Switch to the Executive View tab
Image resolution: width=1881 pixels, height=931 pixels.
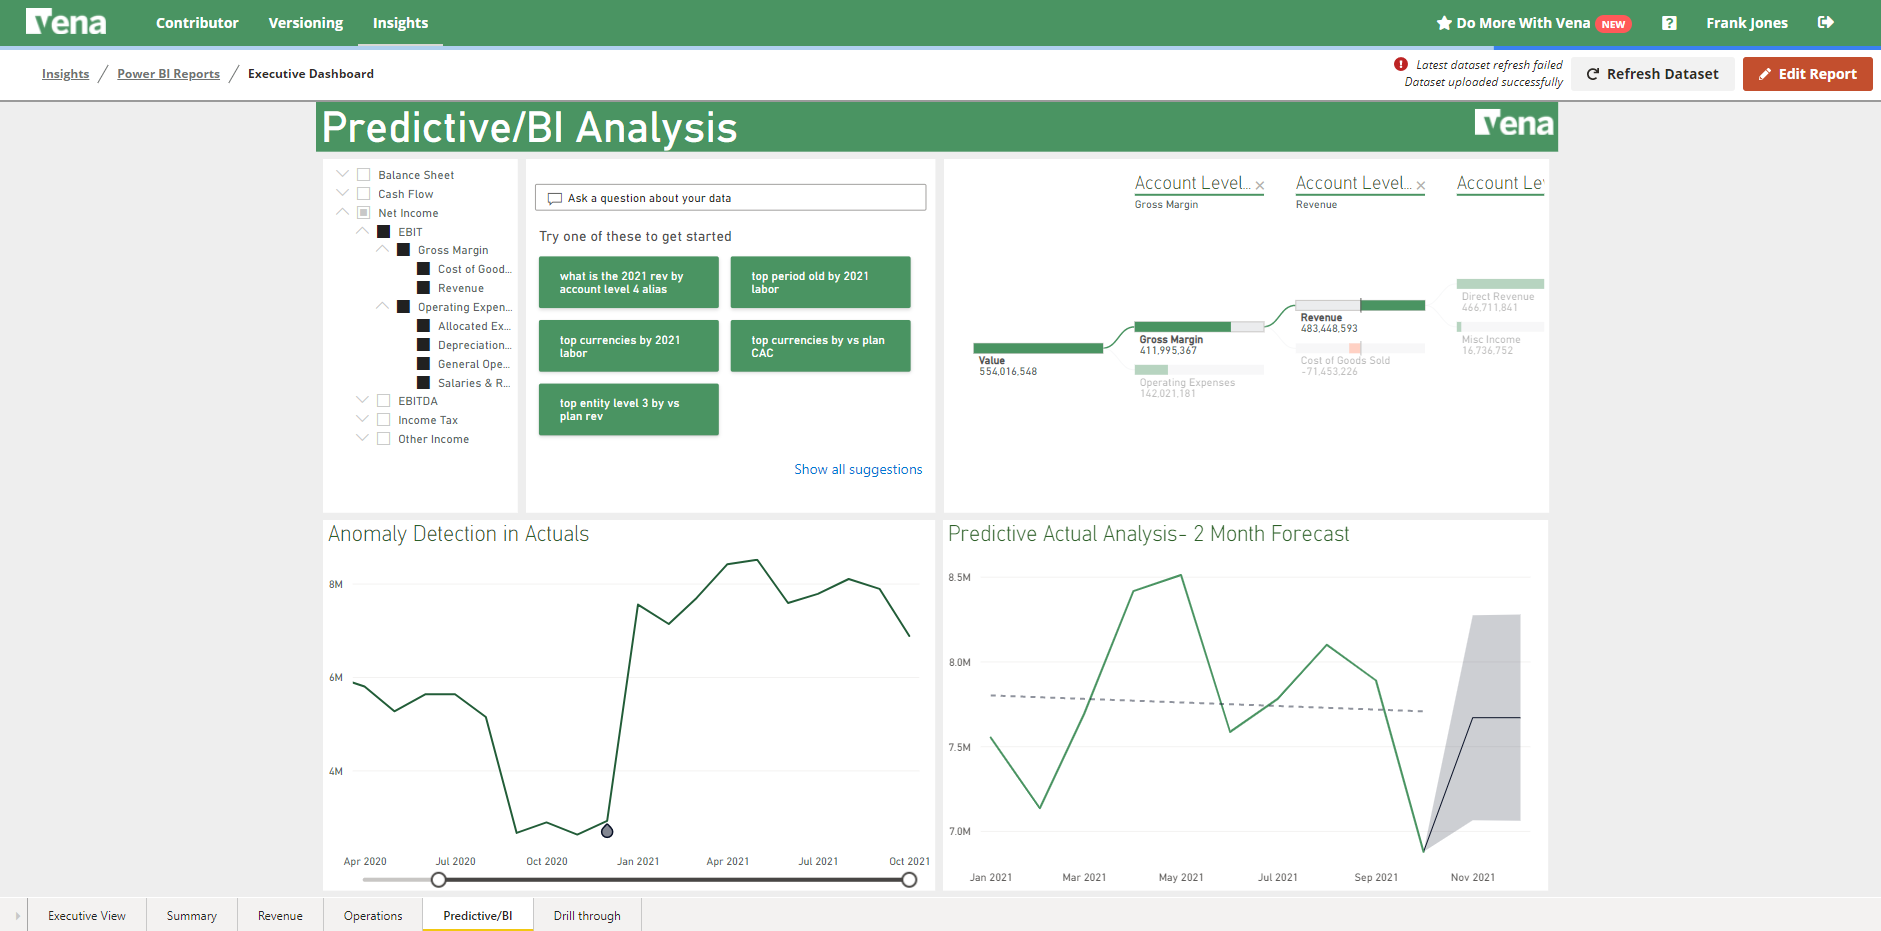87,915
